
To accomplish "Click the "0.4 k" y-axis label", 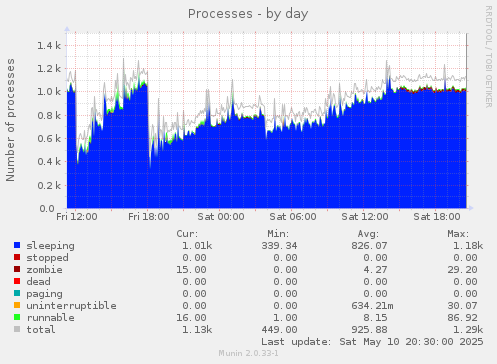I will tap(49, 162).
